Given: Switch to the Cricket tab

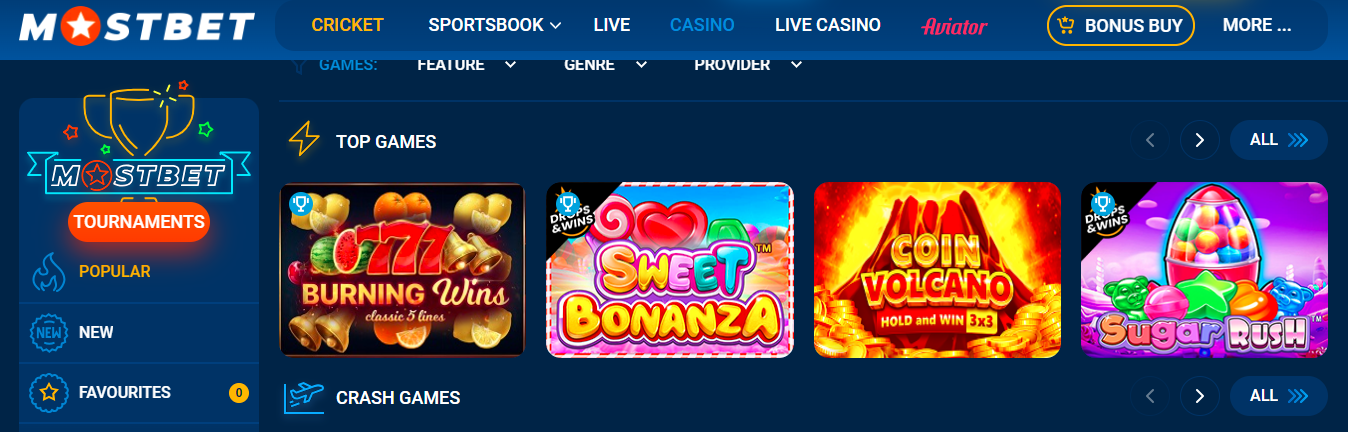Looking at the screenshot, I should point(347,25).
